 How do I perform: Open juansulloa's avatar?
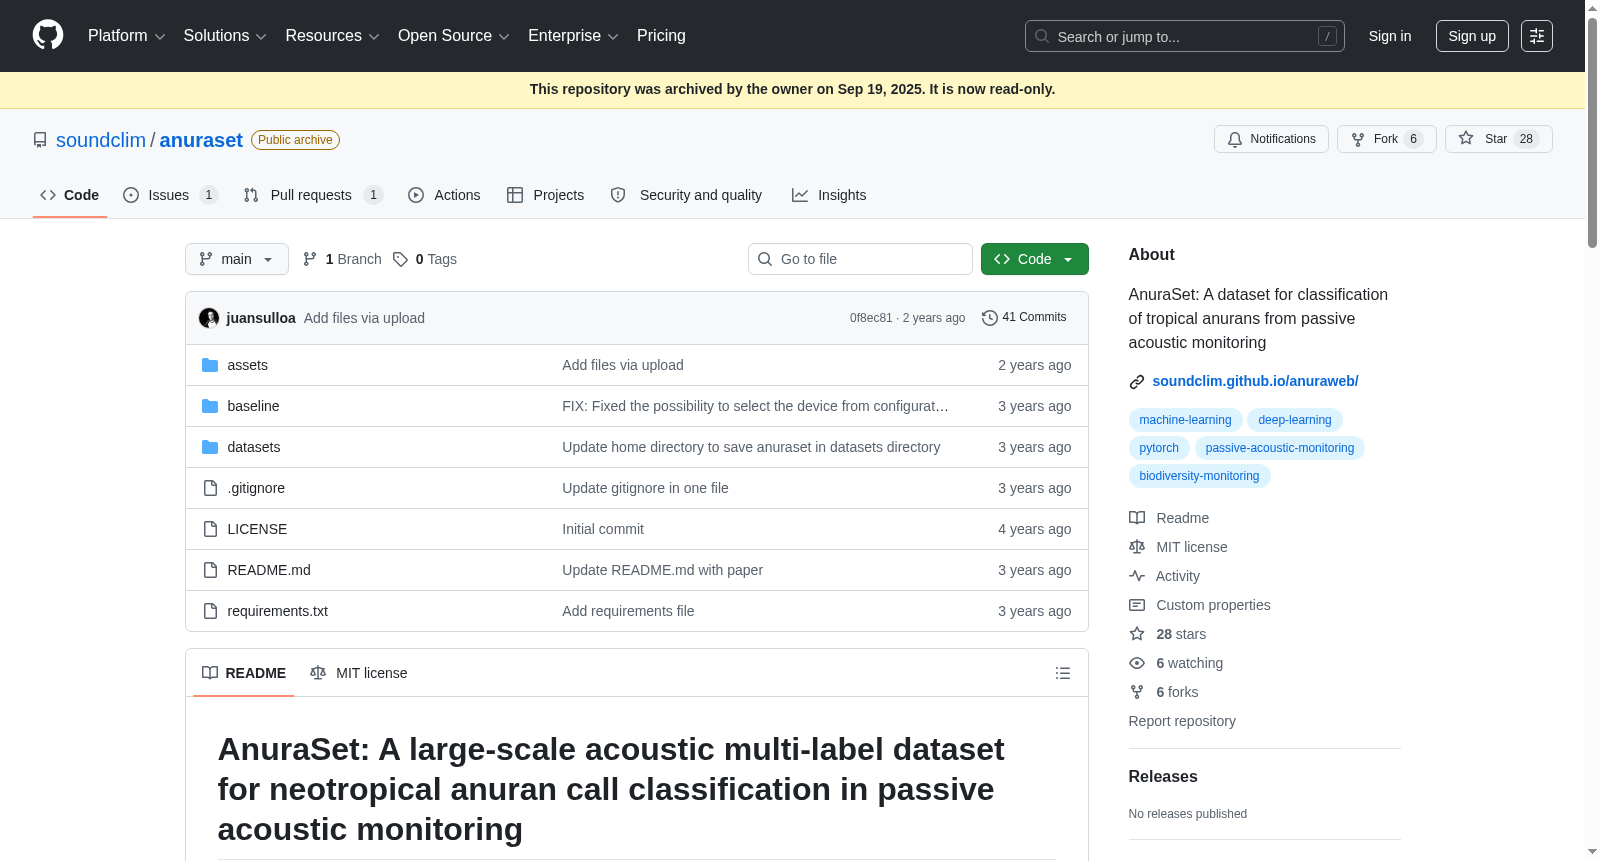[209, 318]
